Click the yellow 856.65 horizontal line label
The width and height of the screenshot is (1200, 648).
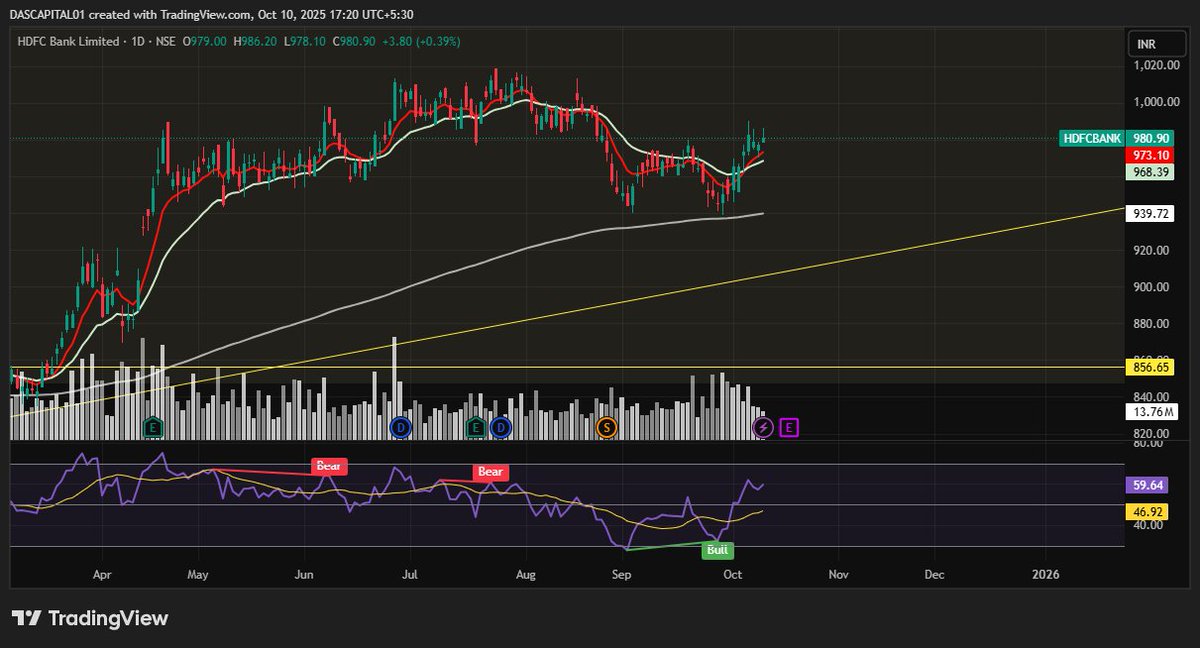(1152, 367)
